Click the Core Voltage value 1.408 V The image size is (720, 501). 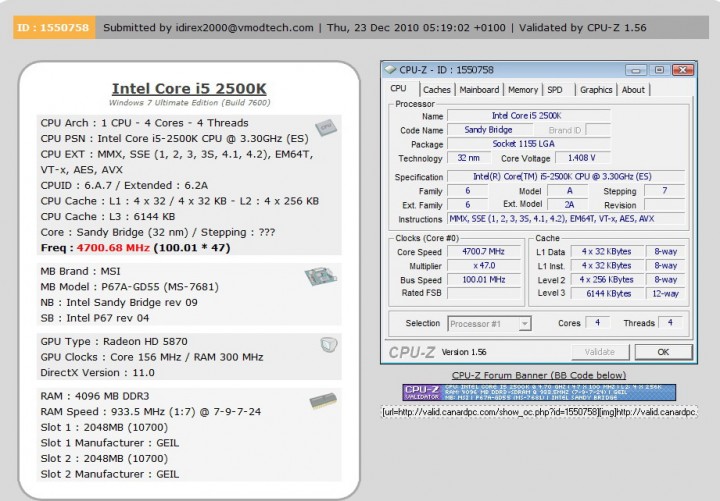click(582, 158)
